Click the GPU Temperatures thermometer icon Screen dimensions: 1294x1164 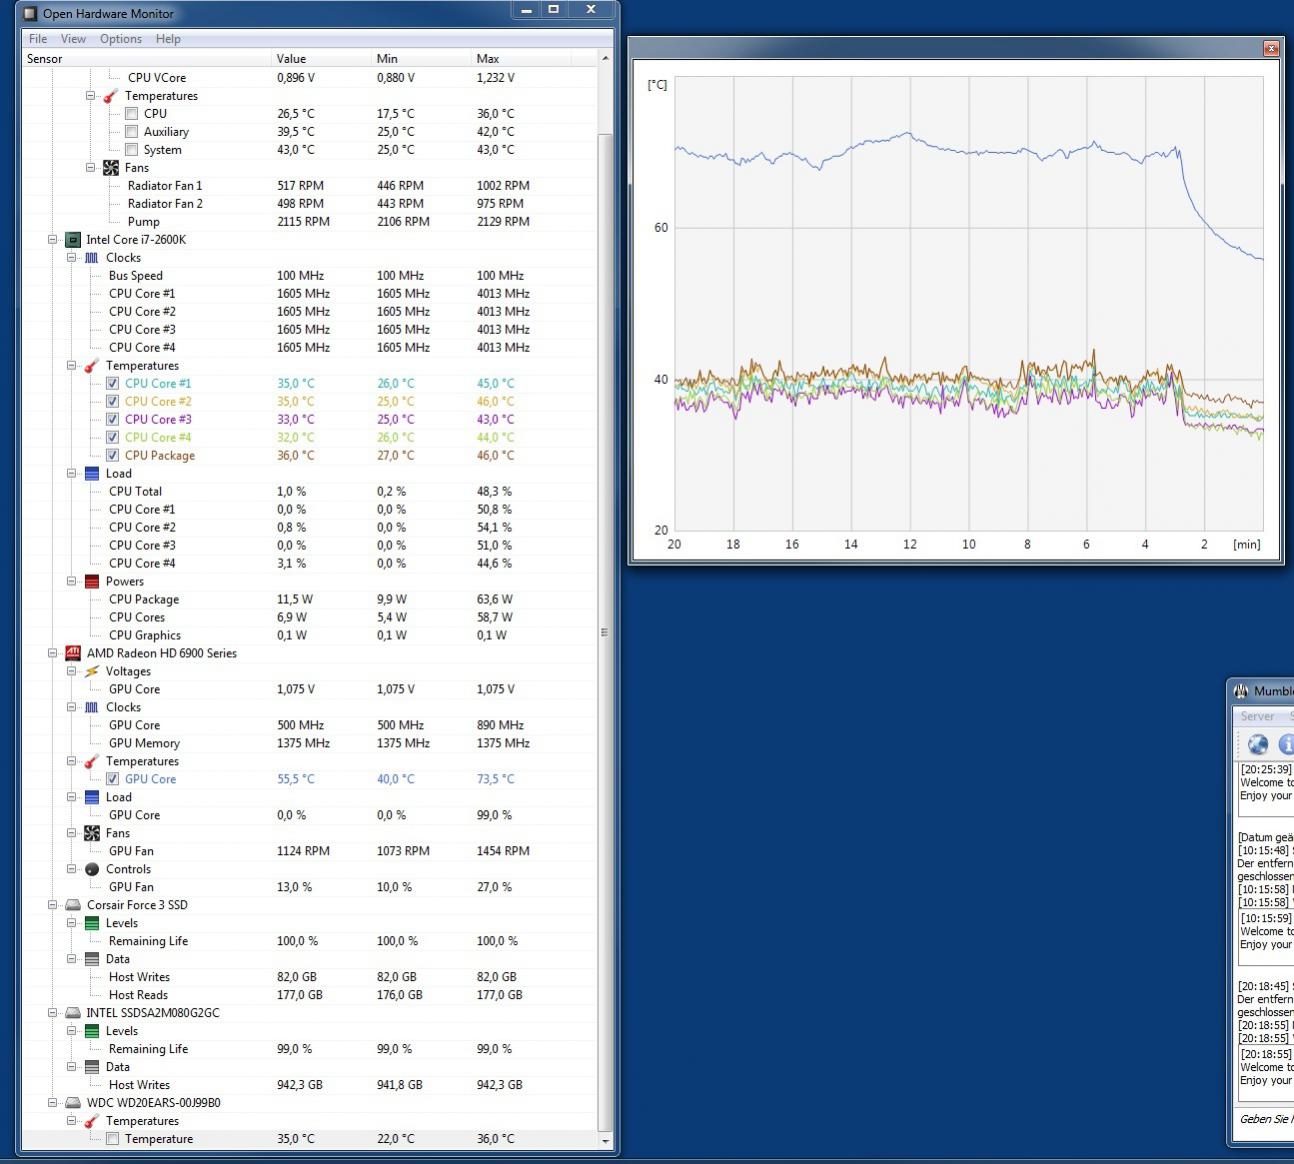pos(92,761)
